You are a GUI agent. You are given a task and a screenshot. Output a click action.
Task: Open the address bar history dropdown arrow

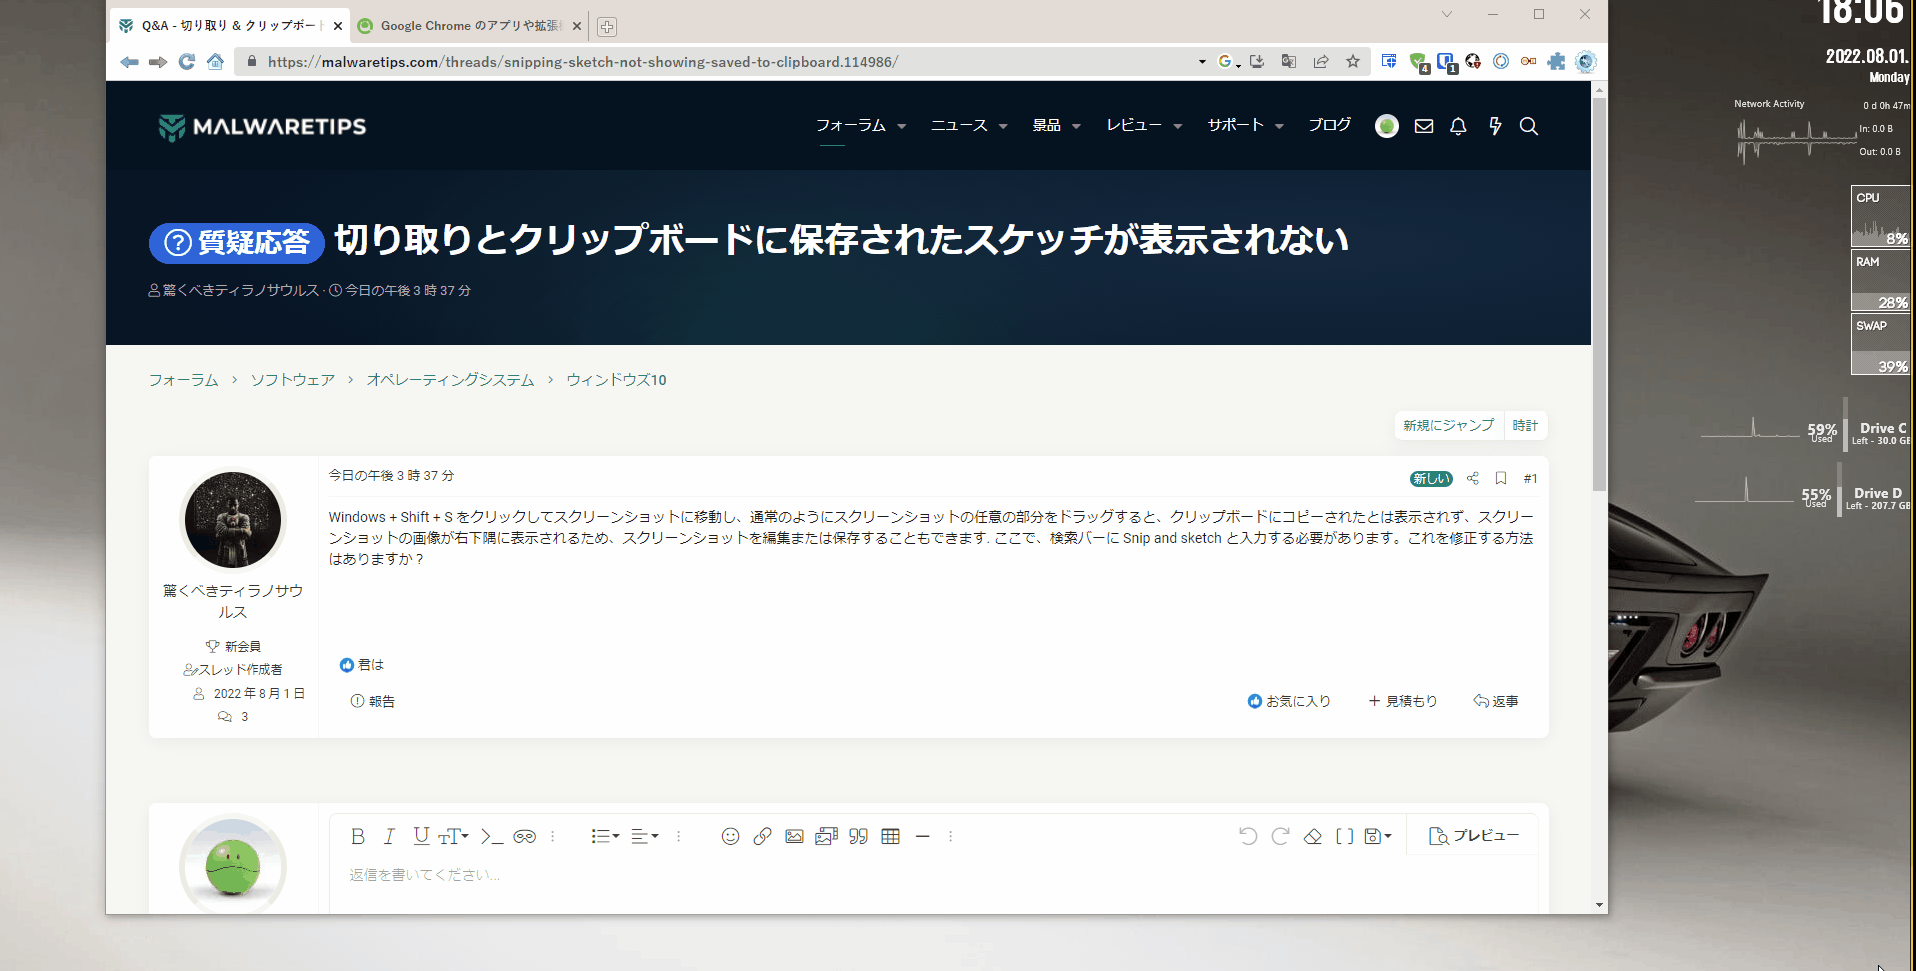point(1202,62)
